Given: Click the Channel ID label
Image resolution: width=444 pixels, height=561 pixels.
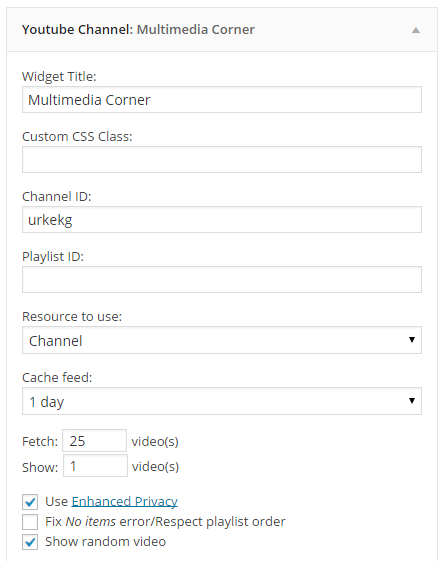Looking at the screenshot, I should (57, 196).
